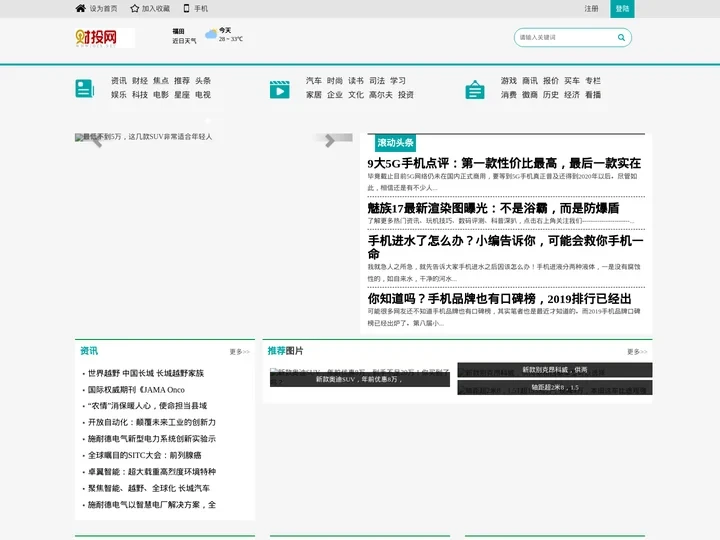This screenshot has width=720, height=540.
Task: Open 世界越野 中国长城 news item
Action: point(146,373)
